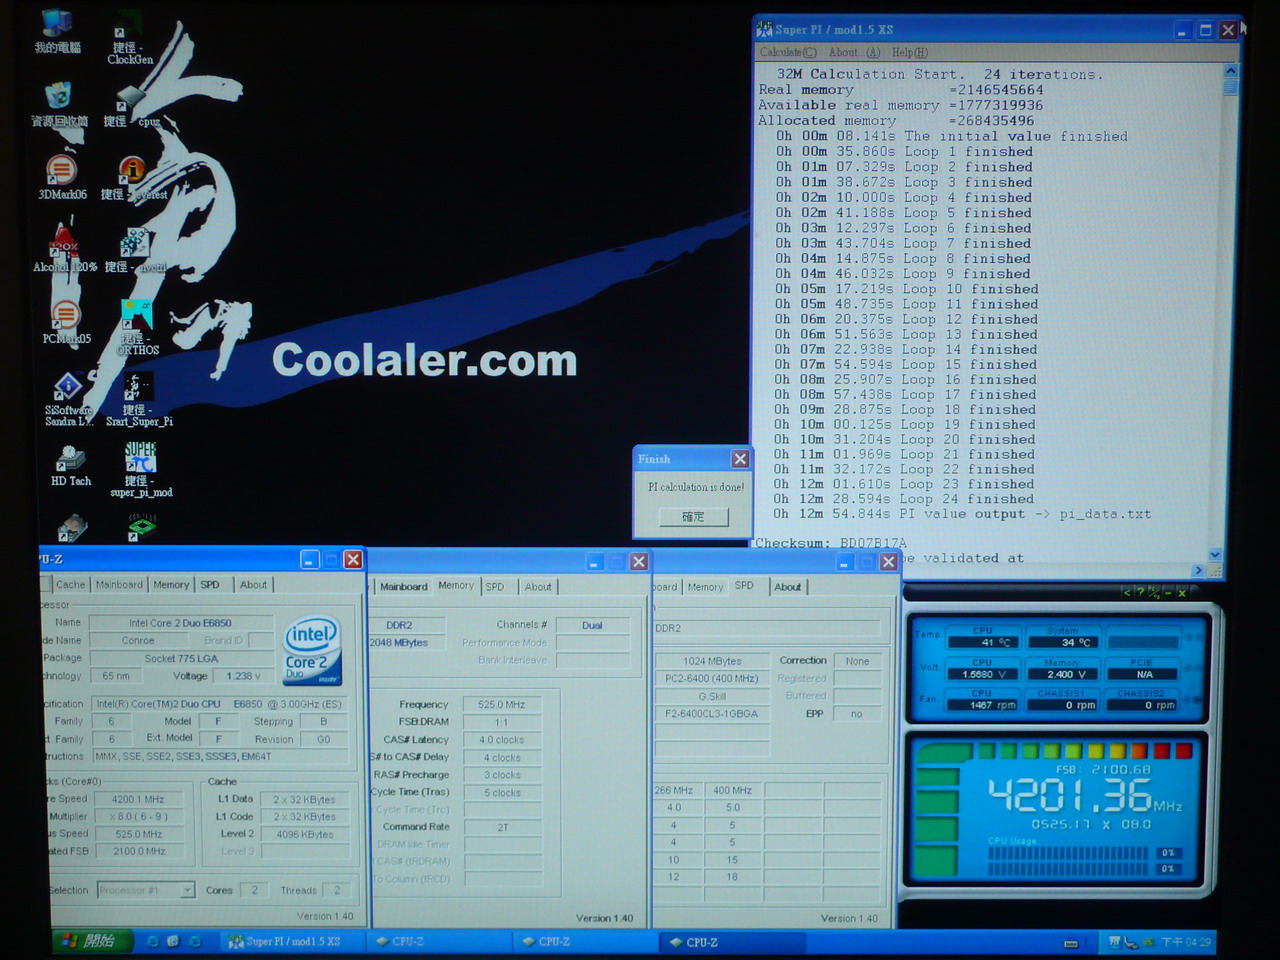This screenshot has width=1280, height=960.
Task: Click the CPU temperature readout 41 °C
Action: click(982, 642)
